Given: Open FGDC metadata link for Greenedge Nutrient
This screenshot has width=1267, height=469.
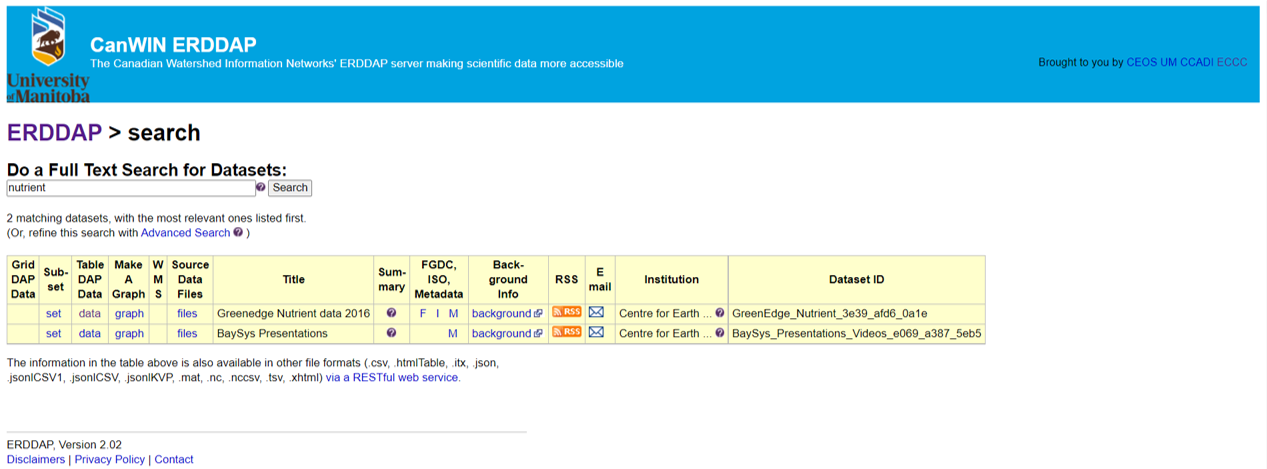Looking at the screenshot, I should (x=423, y=313).
